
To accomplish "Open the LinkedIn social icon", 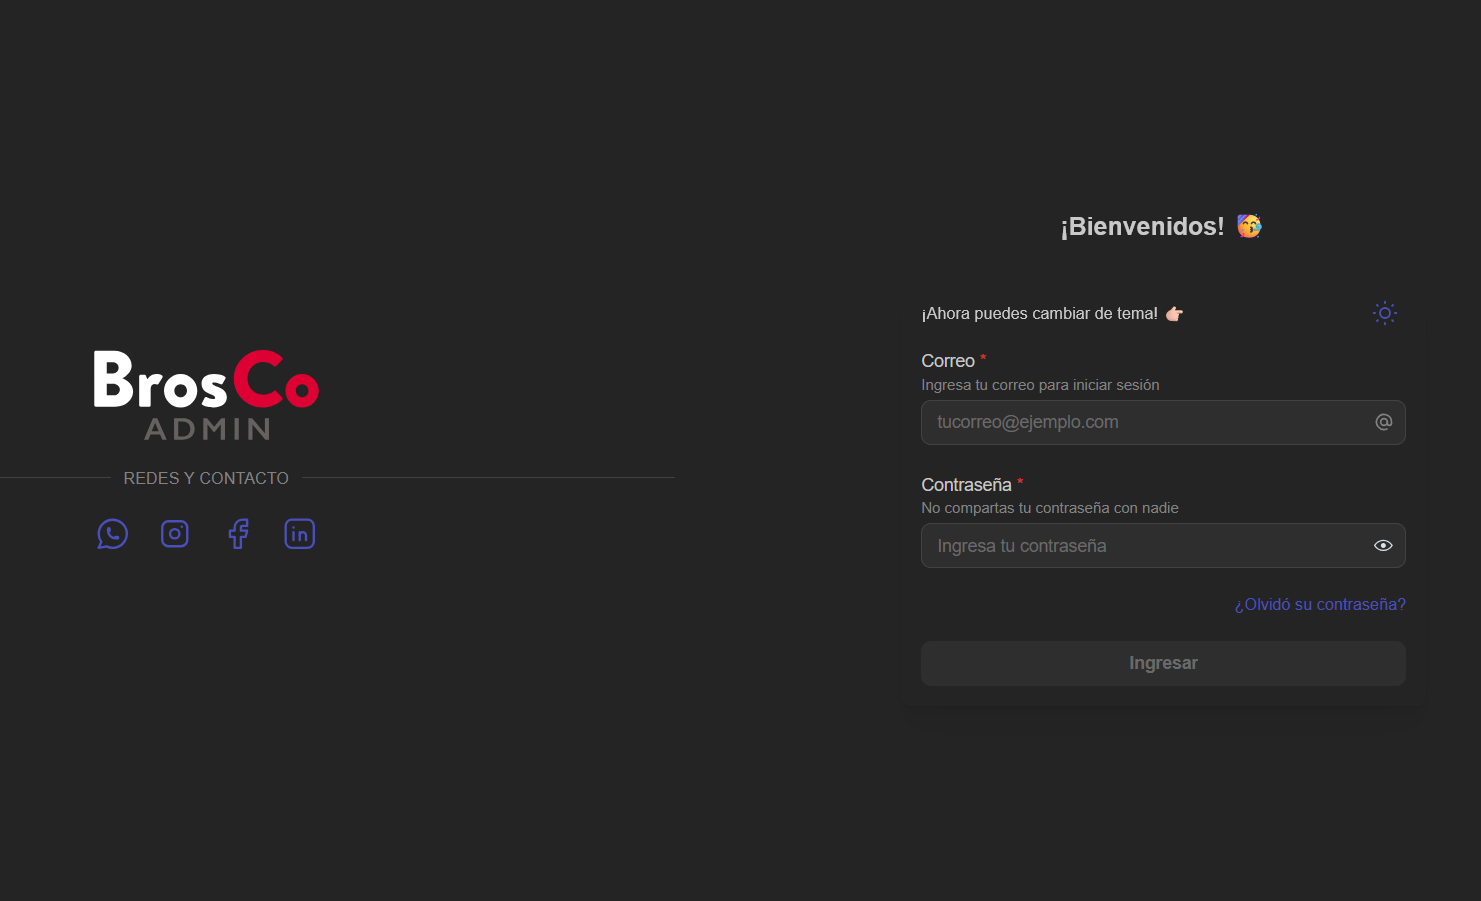I will 300,534.
